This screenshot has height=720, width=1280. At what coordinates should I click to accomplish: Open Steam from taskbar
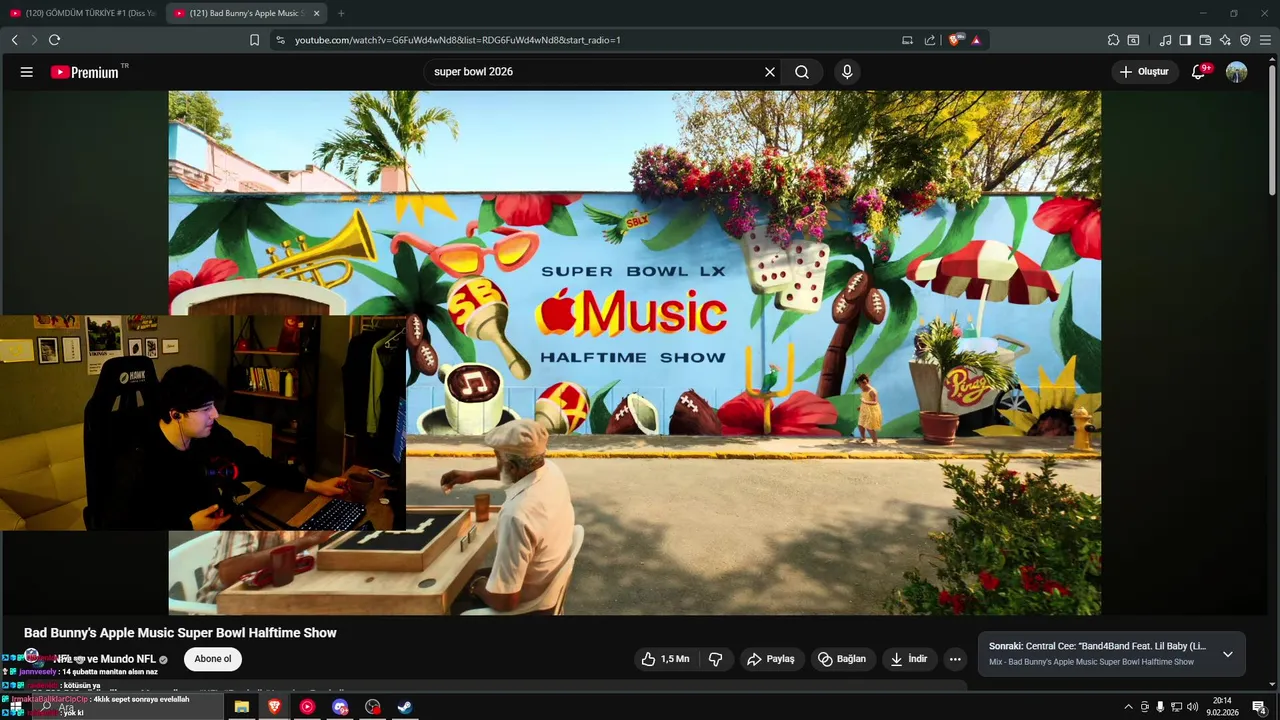click(405, 707)
